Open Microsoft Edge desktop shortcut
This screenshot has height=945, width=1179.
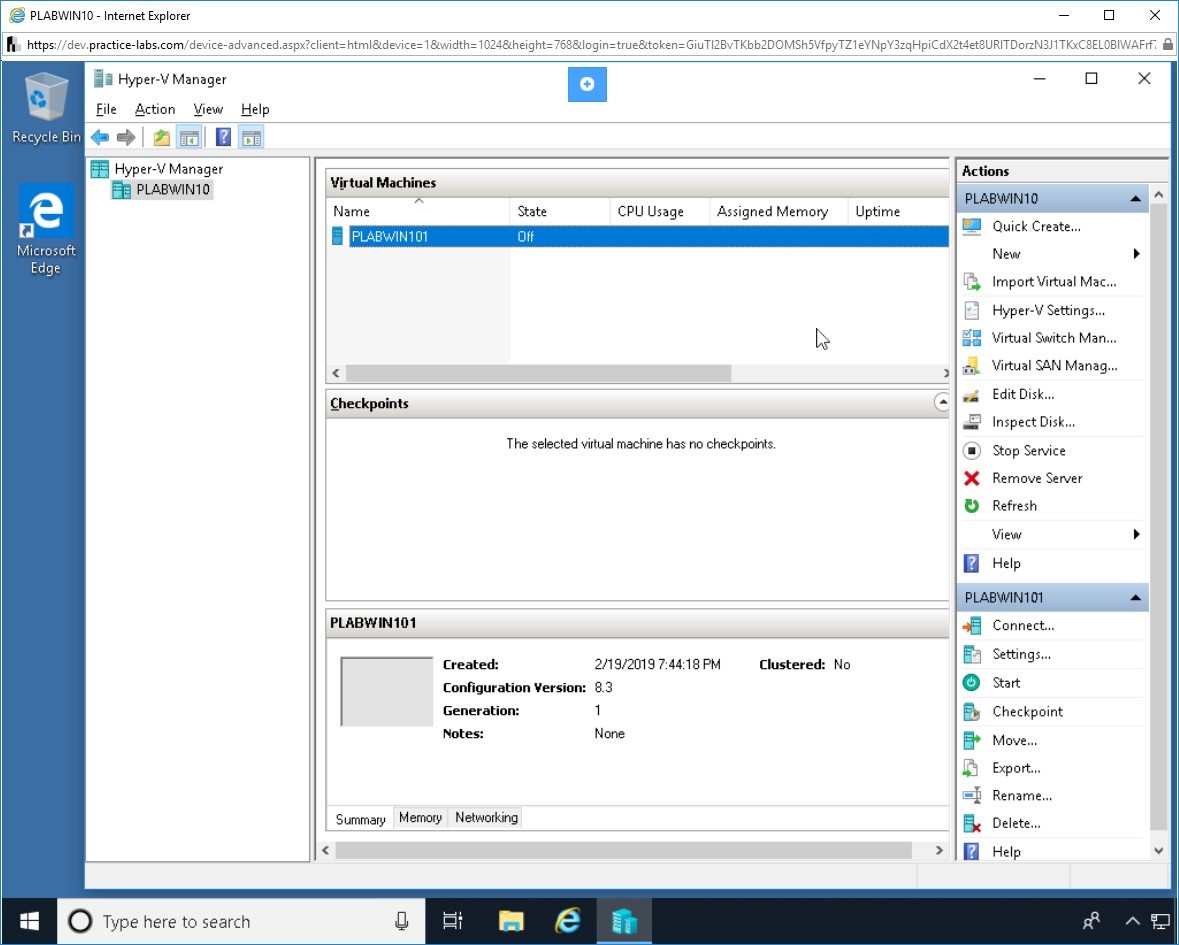click(x=45, y=231)
